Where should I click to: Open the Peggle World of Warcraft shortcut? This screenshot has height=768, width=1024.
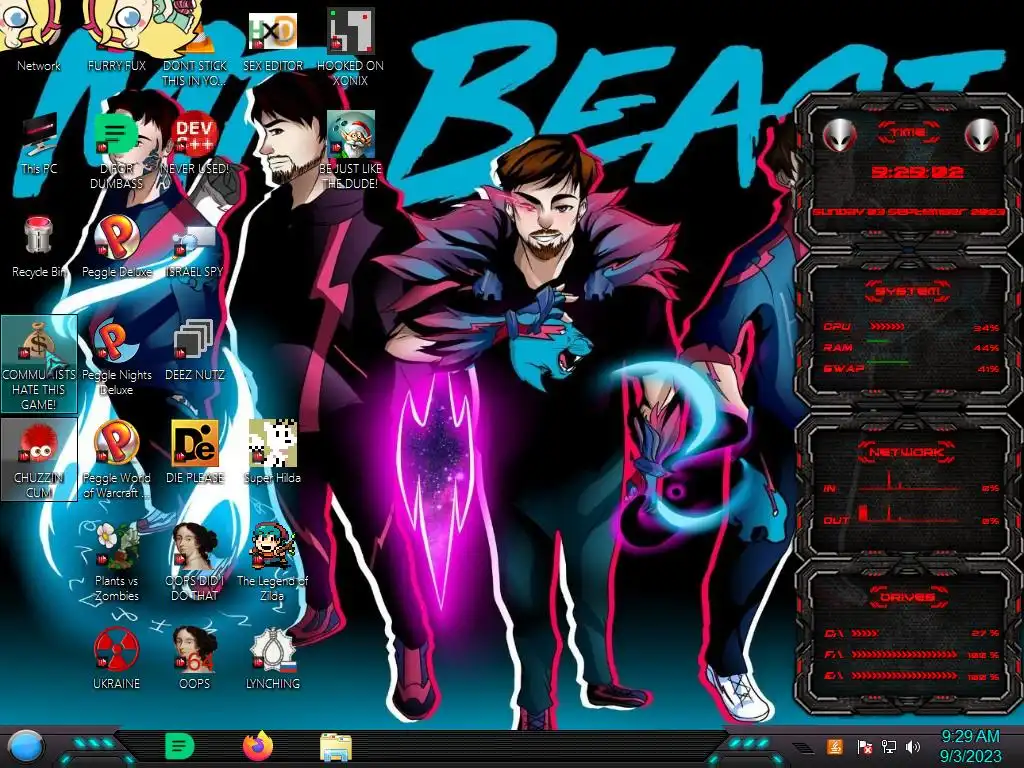tap(116, 460)
